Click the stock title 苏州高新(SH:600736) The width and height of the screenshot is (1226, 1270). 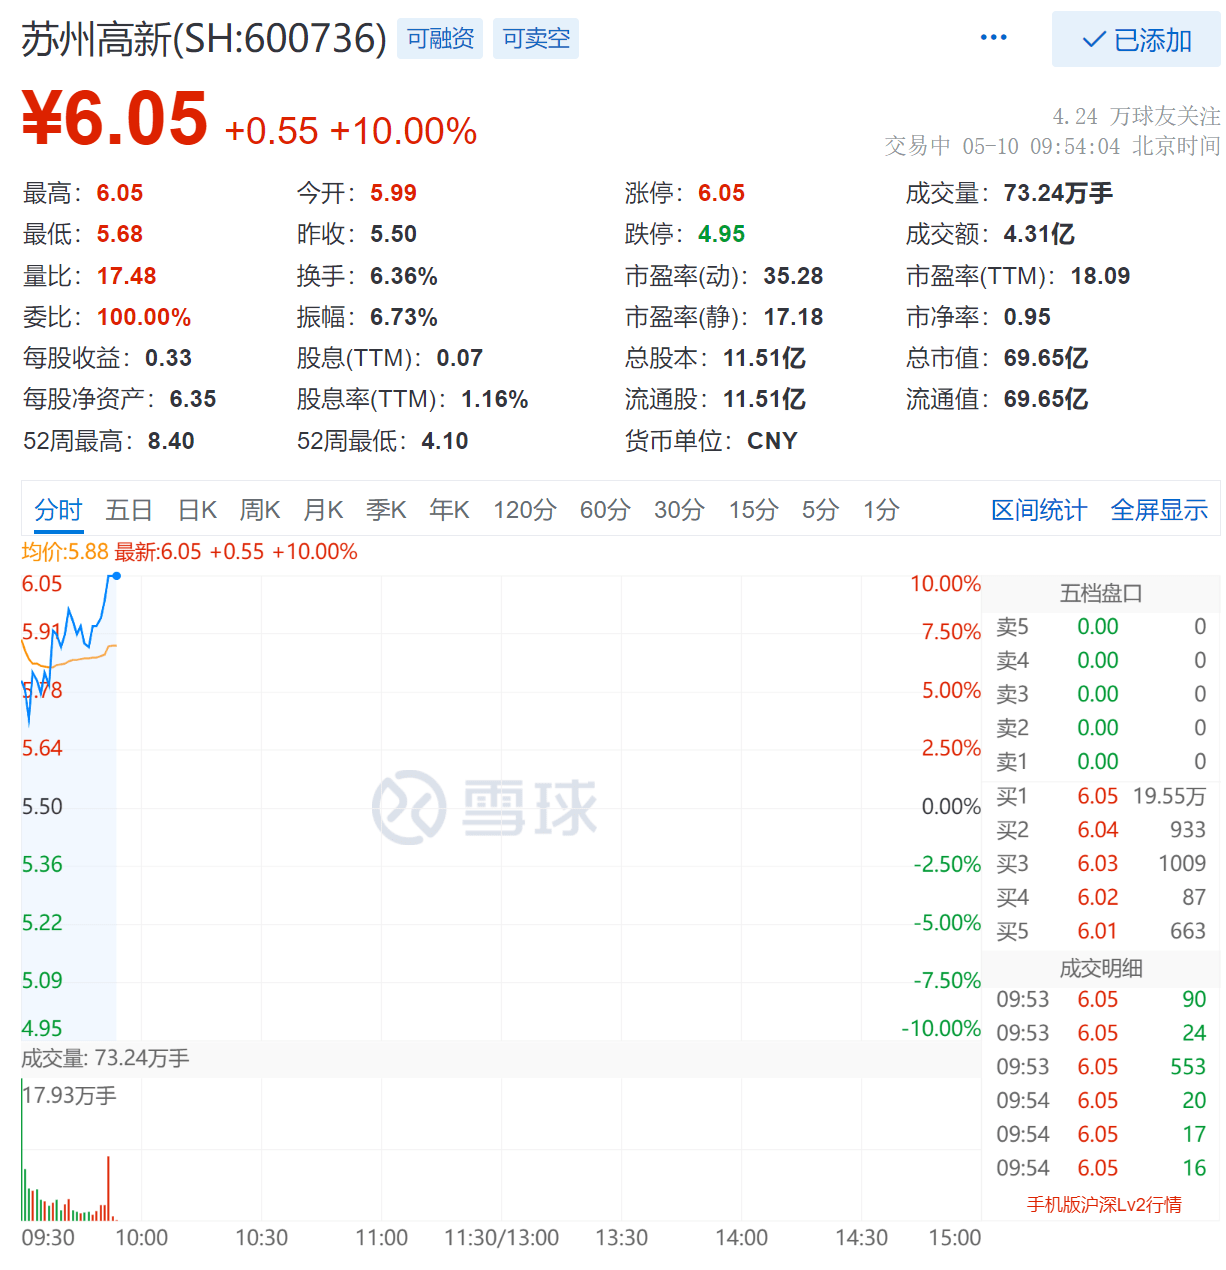[x=204, y=39]
